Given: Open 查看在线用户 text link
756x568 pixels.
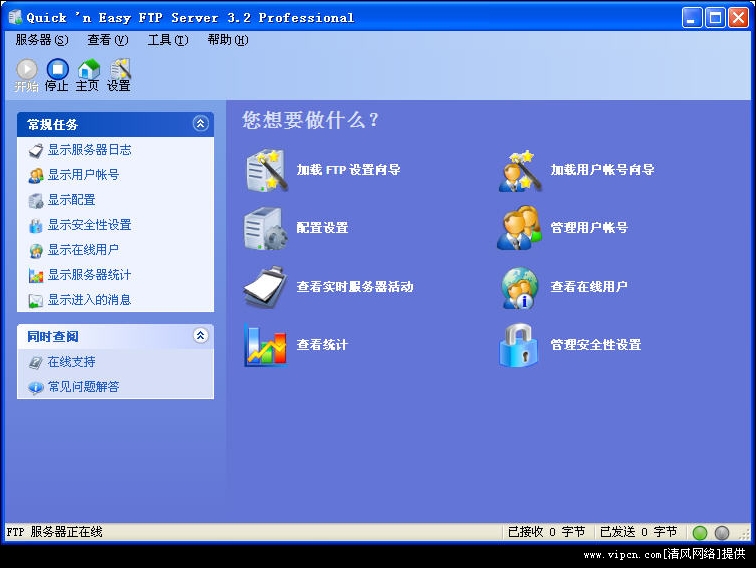Looking at the screenshot, I should [x=589, y=287].
